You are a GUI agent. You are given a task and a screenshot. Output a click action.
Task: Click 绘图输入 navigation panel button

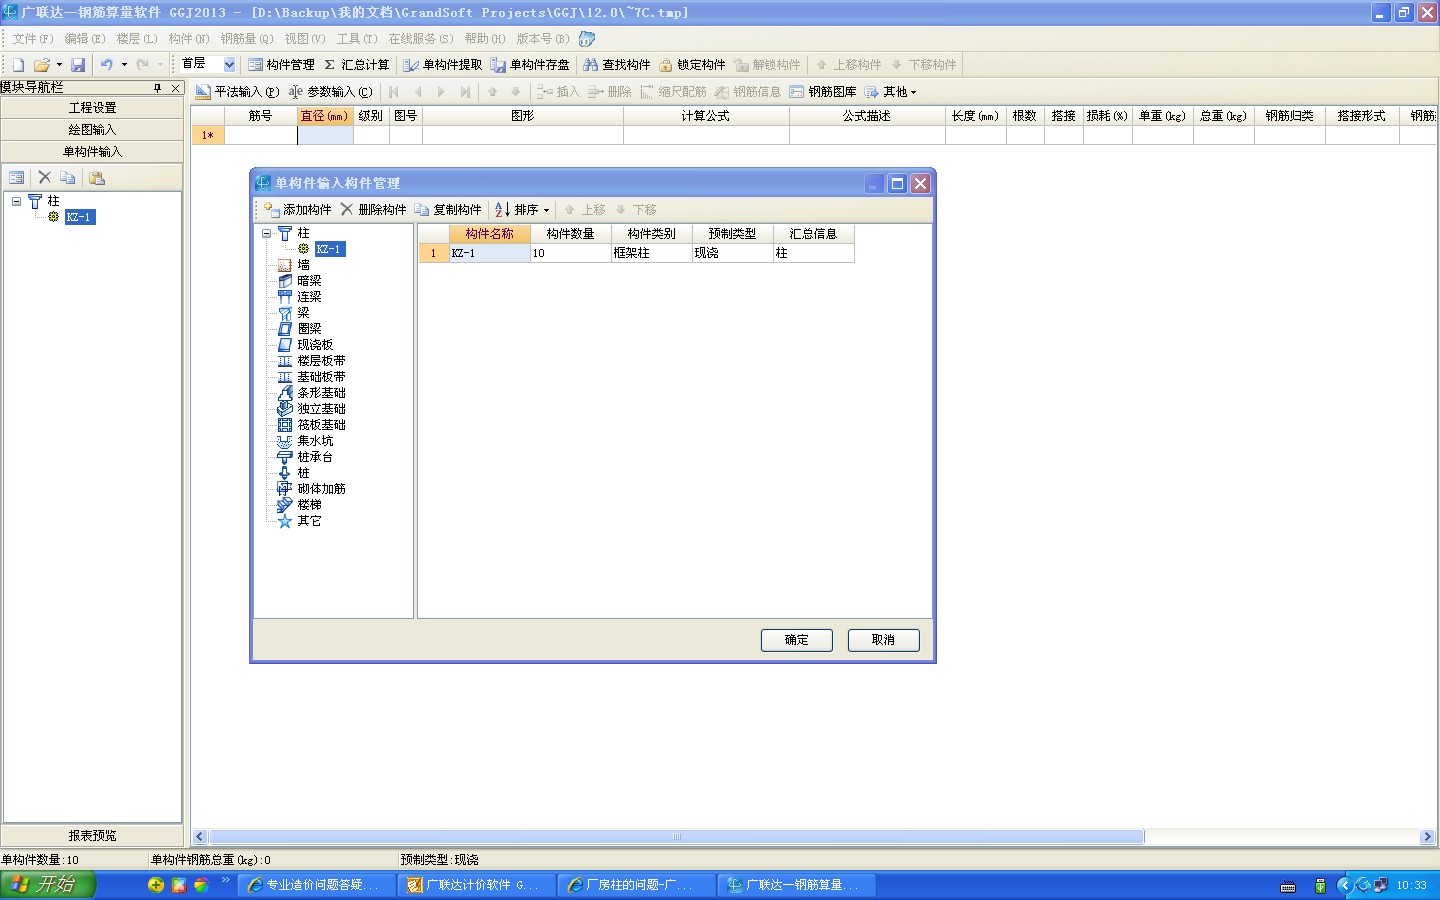coord(92,130)
